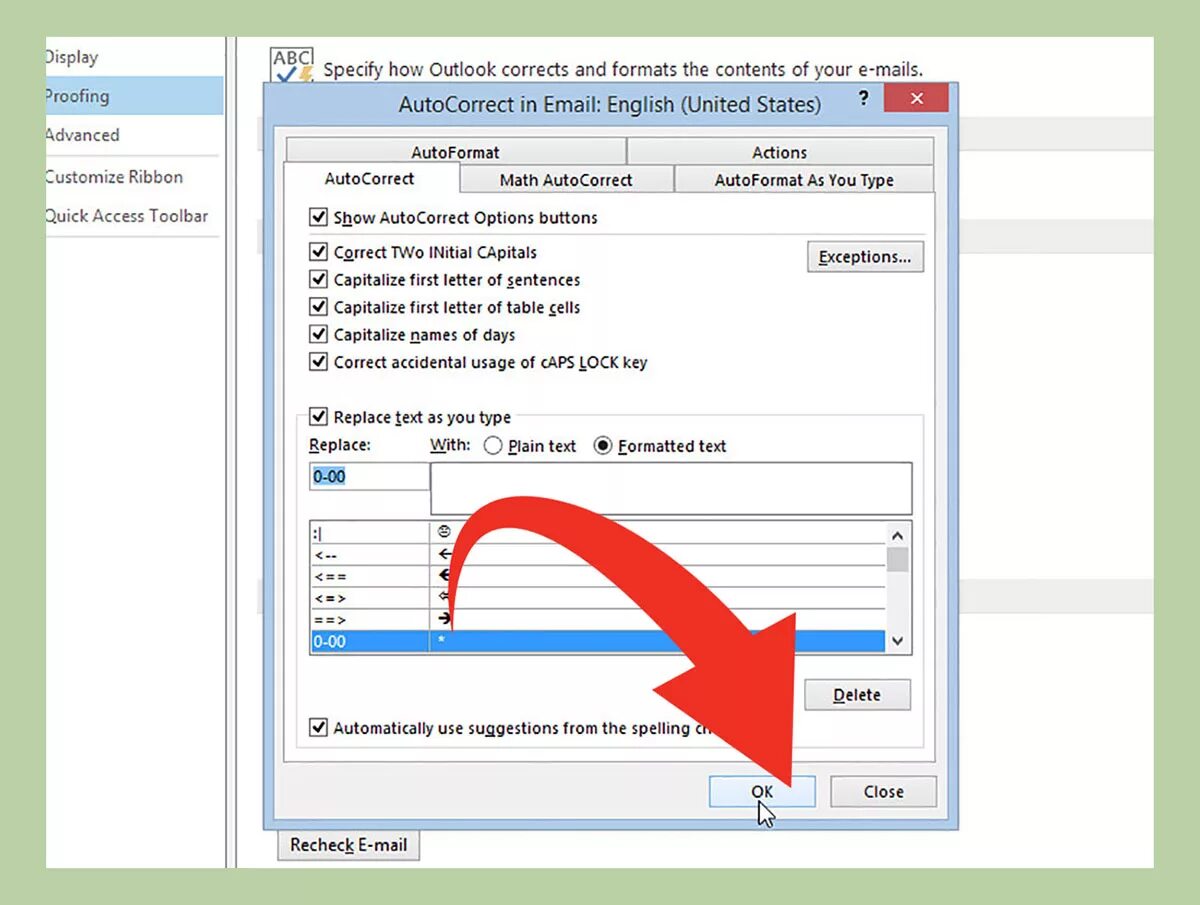This screenshot has height=905, width=1200.
Task: Click the list scrollbar up arrow
Action: (x=897, y=535)
